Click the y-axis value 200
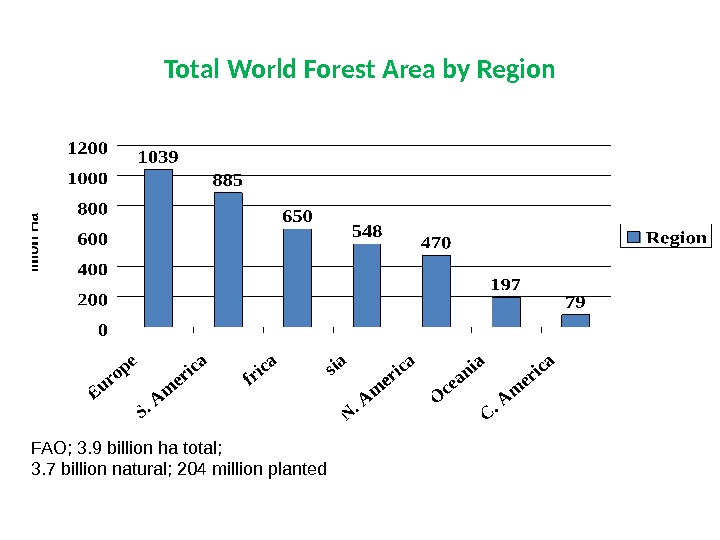Viewport: 720px width, 540px height. pos(92,299)
